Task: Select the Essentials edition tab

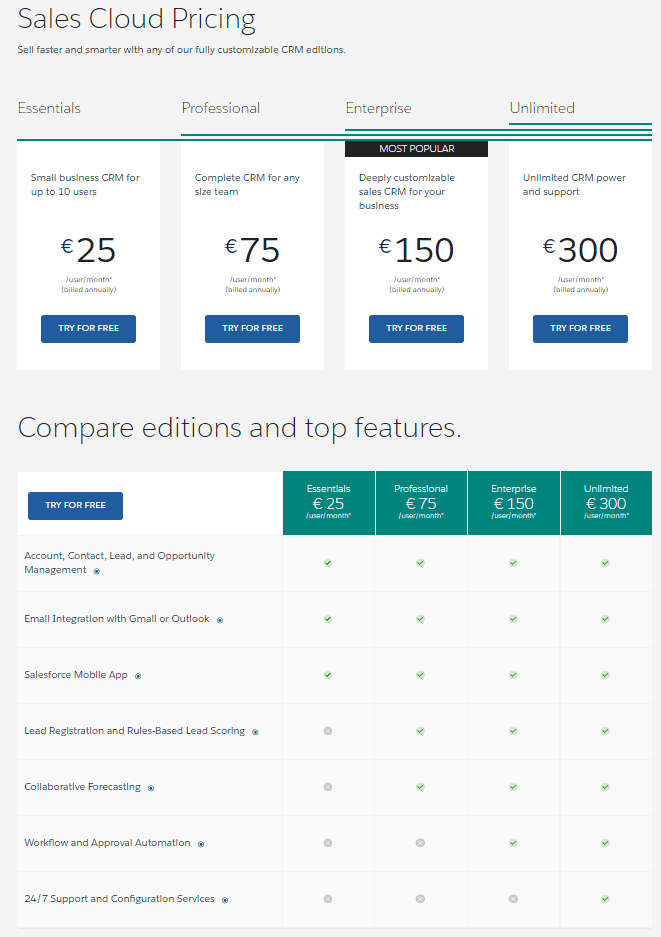Action: click(x=49, y=108)
